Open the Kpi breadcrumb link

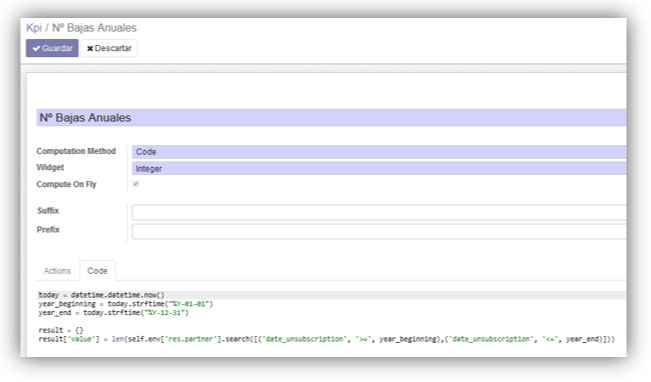point(34,28)
